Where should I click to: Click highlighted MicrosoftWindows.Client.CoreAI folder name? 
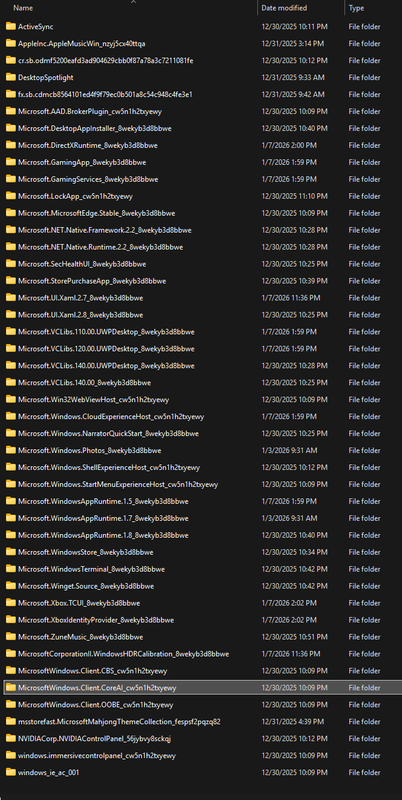97,687
